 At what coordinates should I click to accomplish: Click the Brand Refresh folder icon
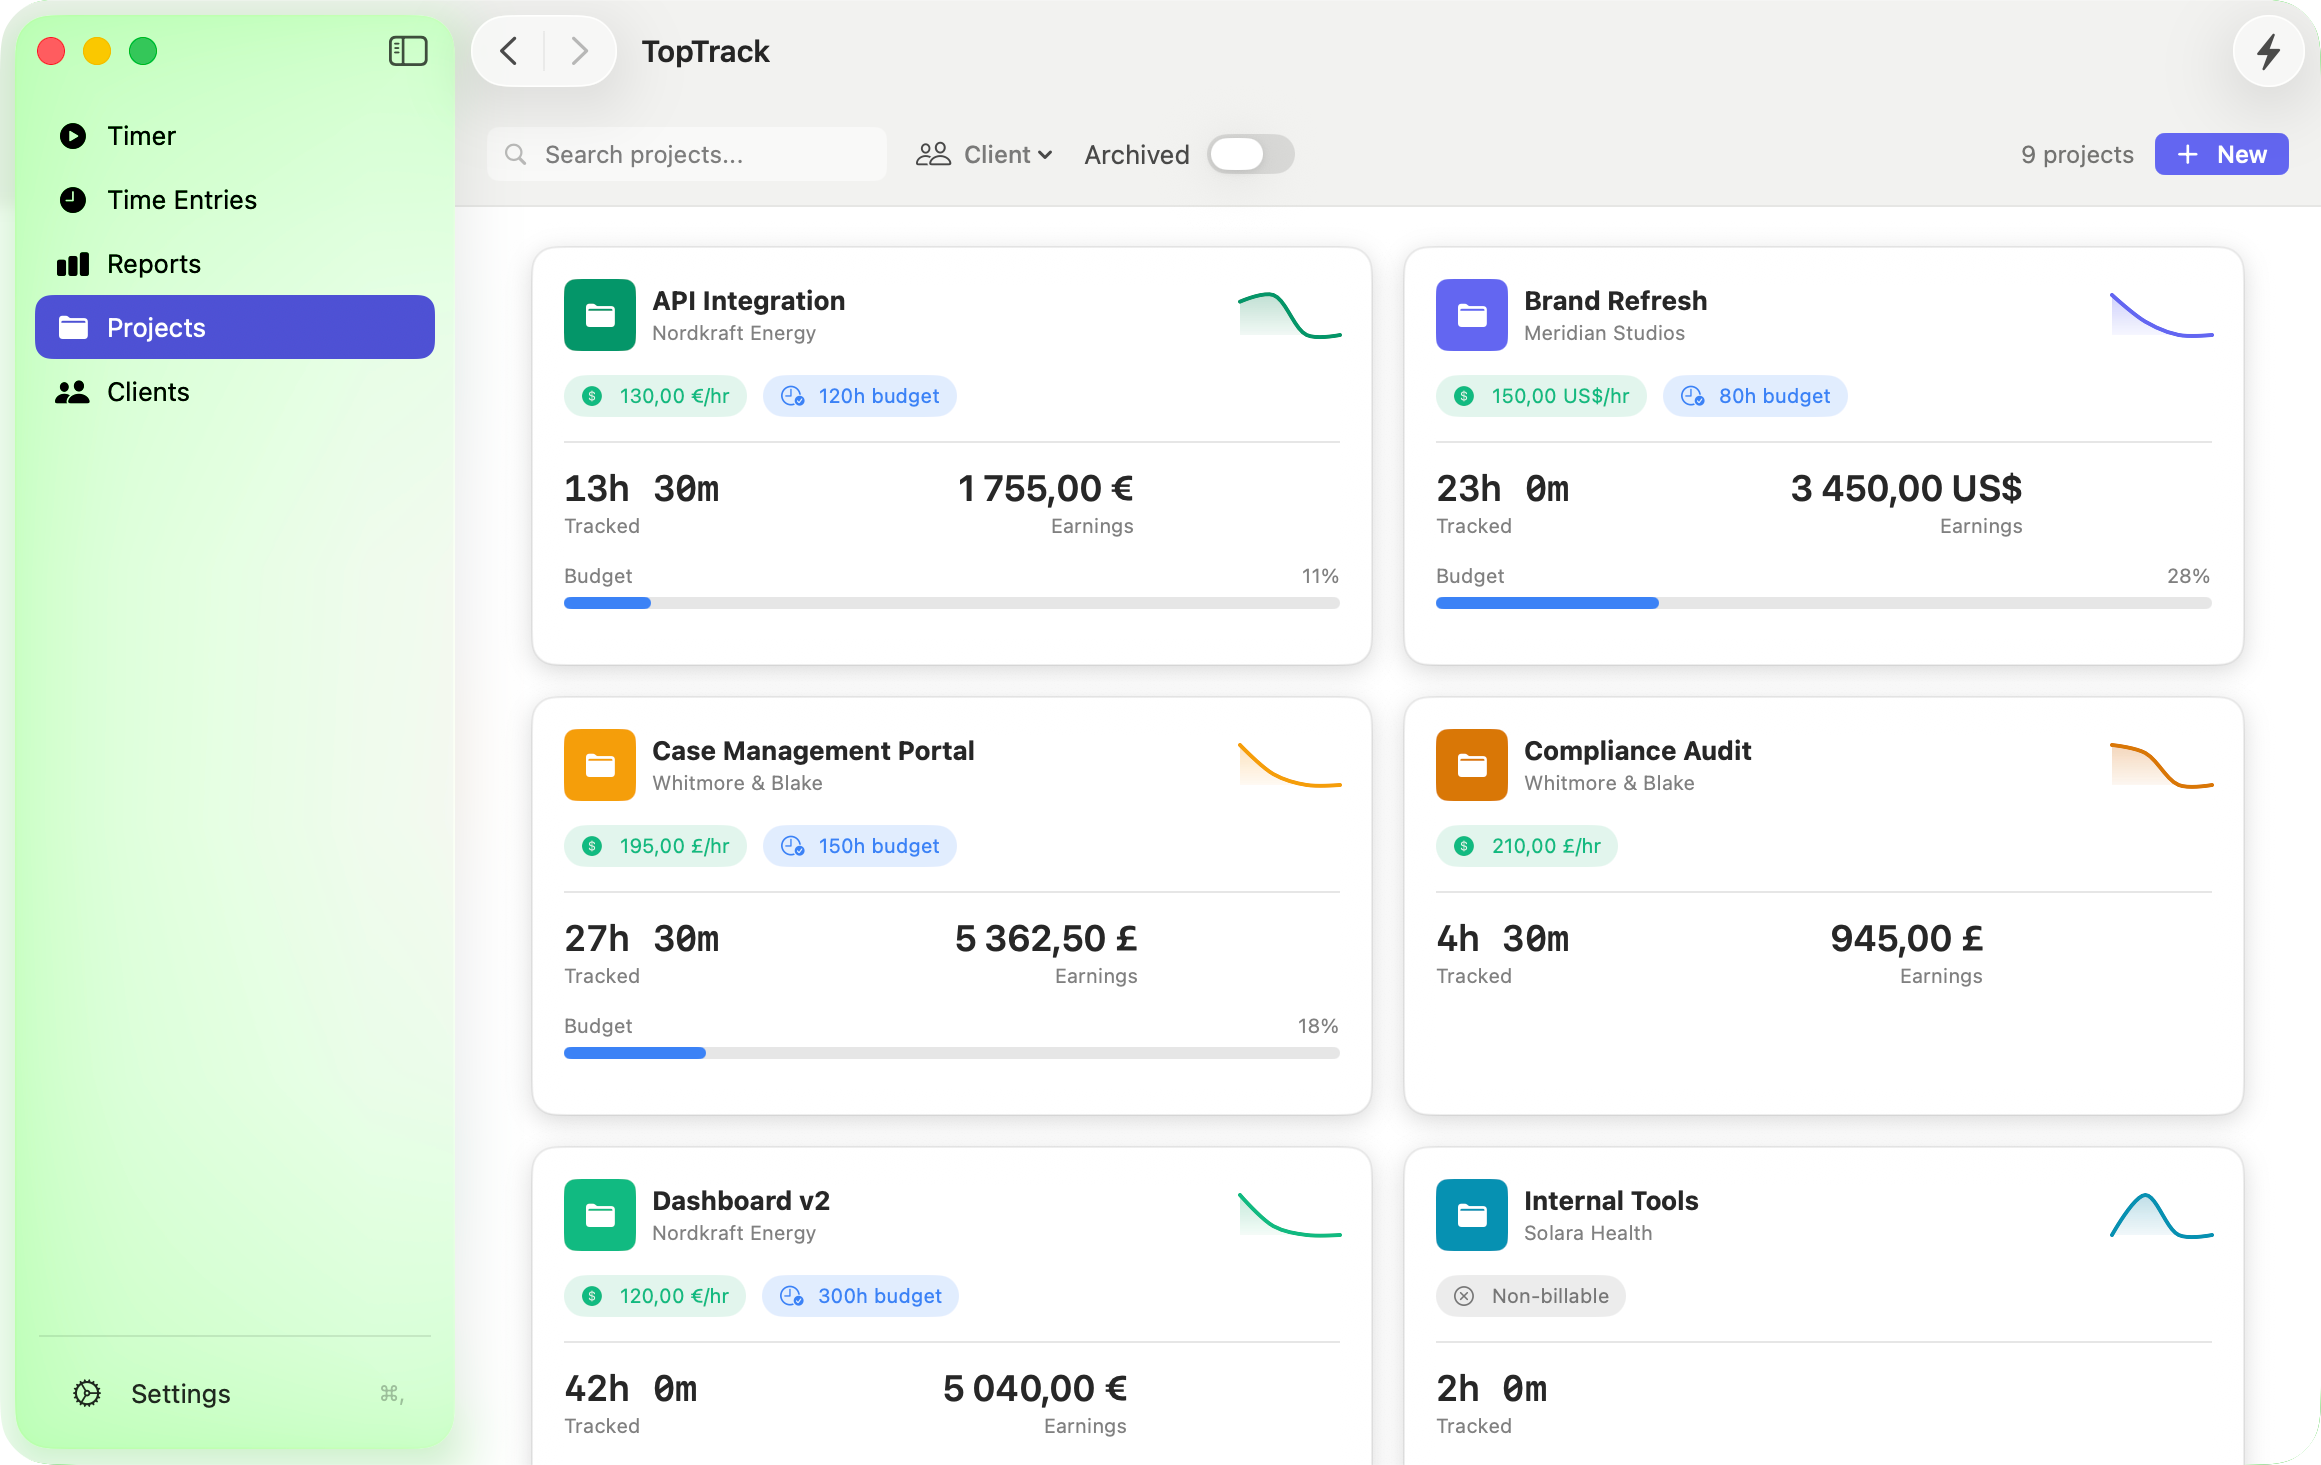tap(1471, 315)
